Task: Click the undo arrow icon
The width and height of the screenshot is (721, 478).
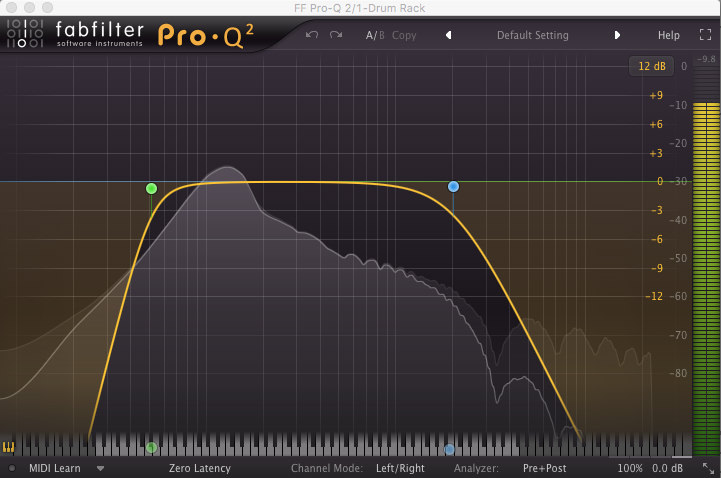Action: (312, 35)
